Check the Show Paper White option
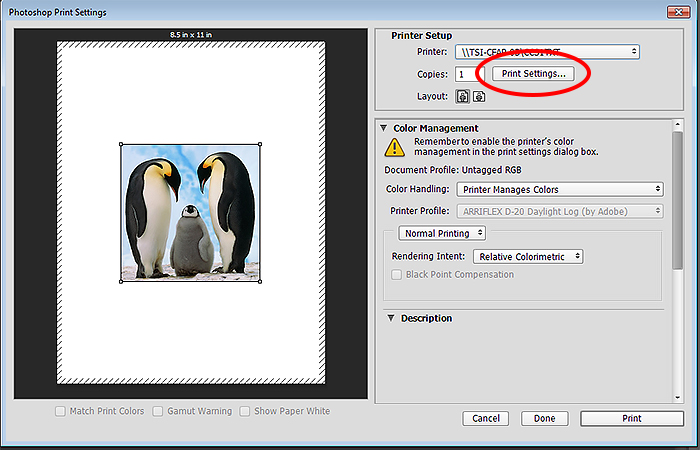700x450 pixels. [x=244, y=411]
